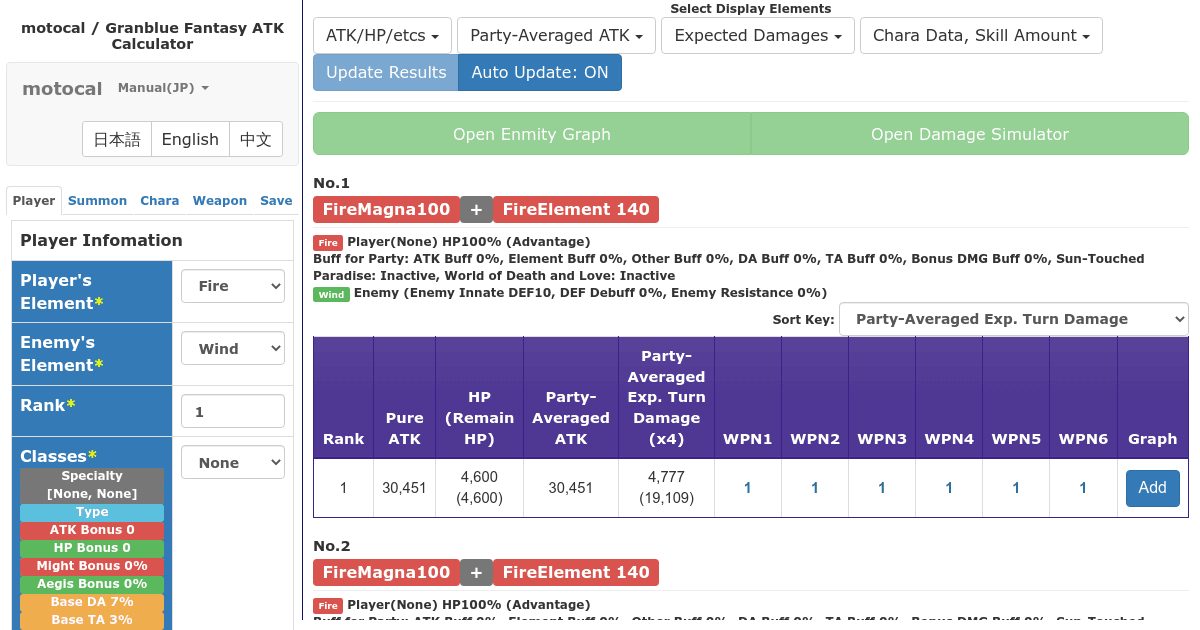1200x630 pixels.
Task: Expand the Party-Averaged ATK dropdown
Action: 556,35
